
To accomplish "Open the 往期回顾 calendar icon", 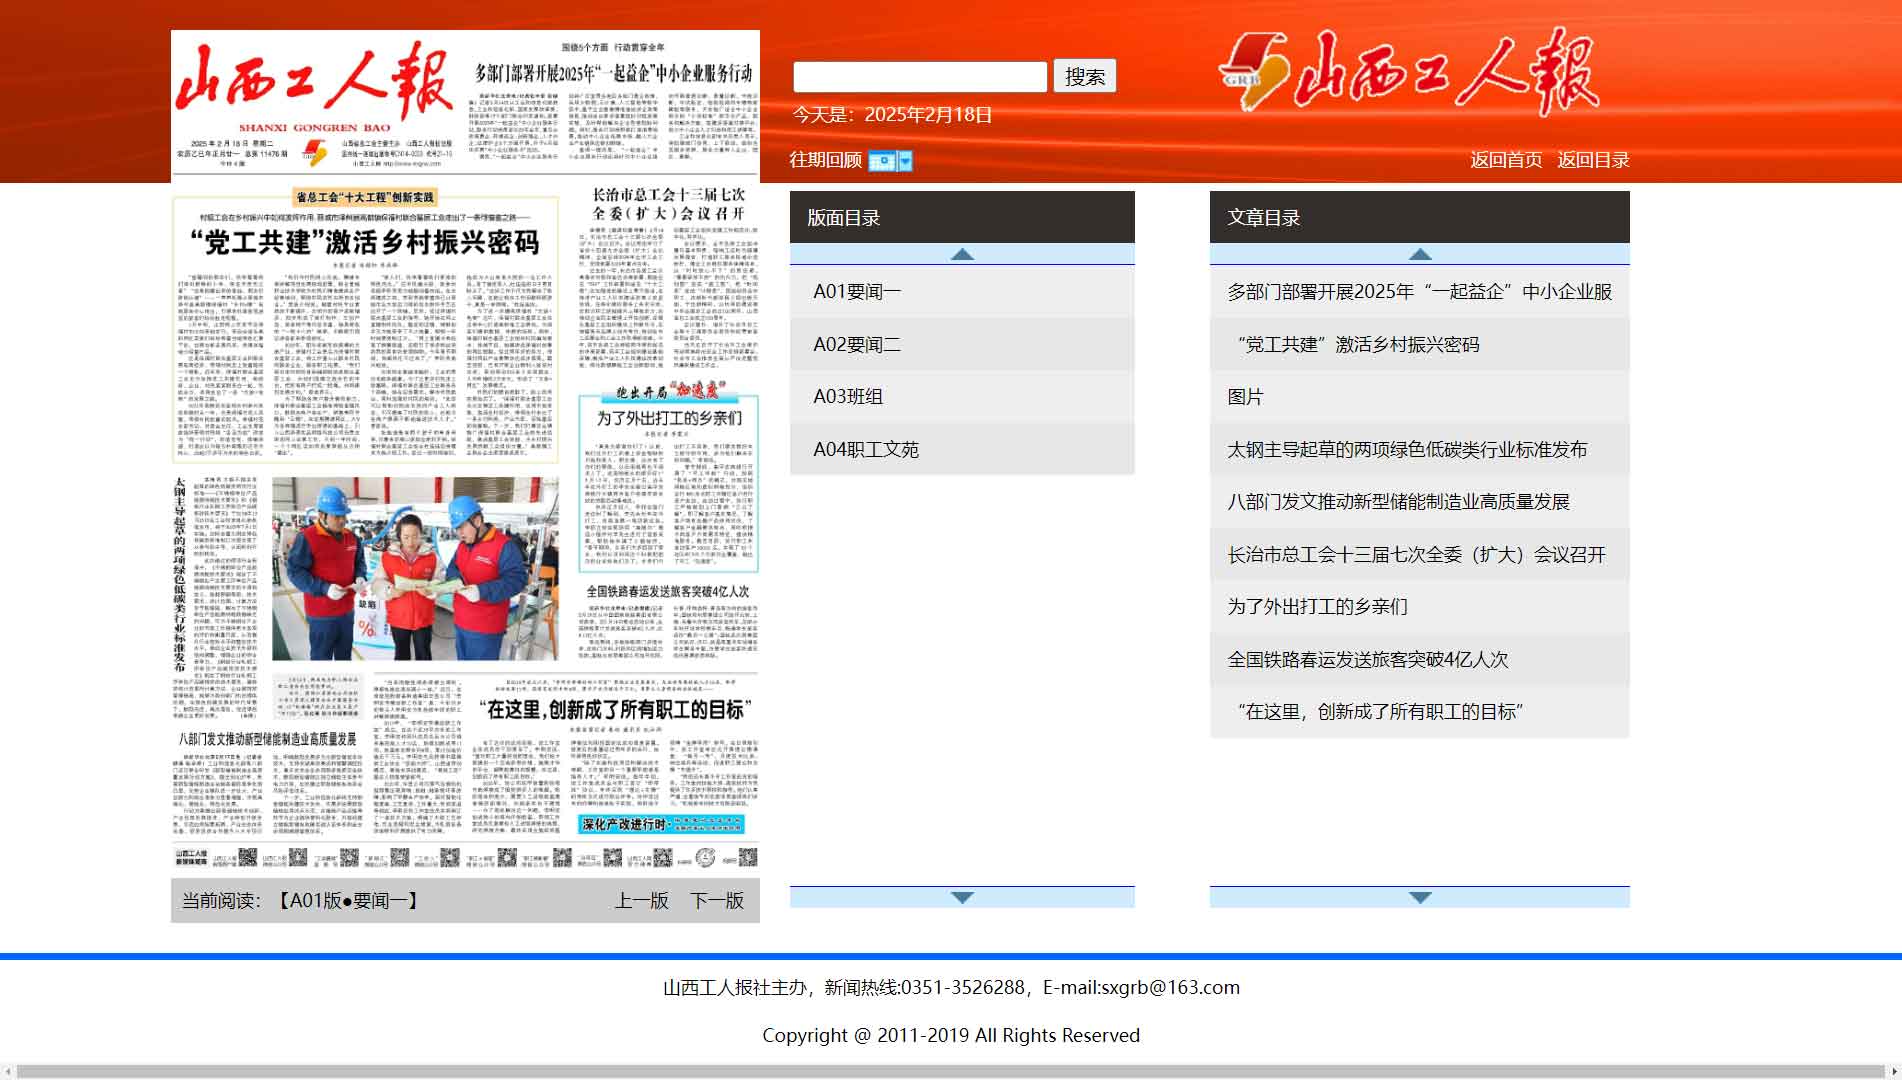I will [882, 161].
